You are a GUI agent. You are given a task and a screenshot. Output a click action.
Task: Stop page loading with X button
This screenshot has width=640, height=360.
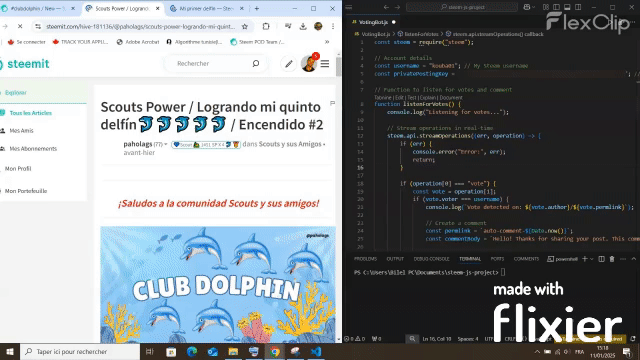20,26
